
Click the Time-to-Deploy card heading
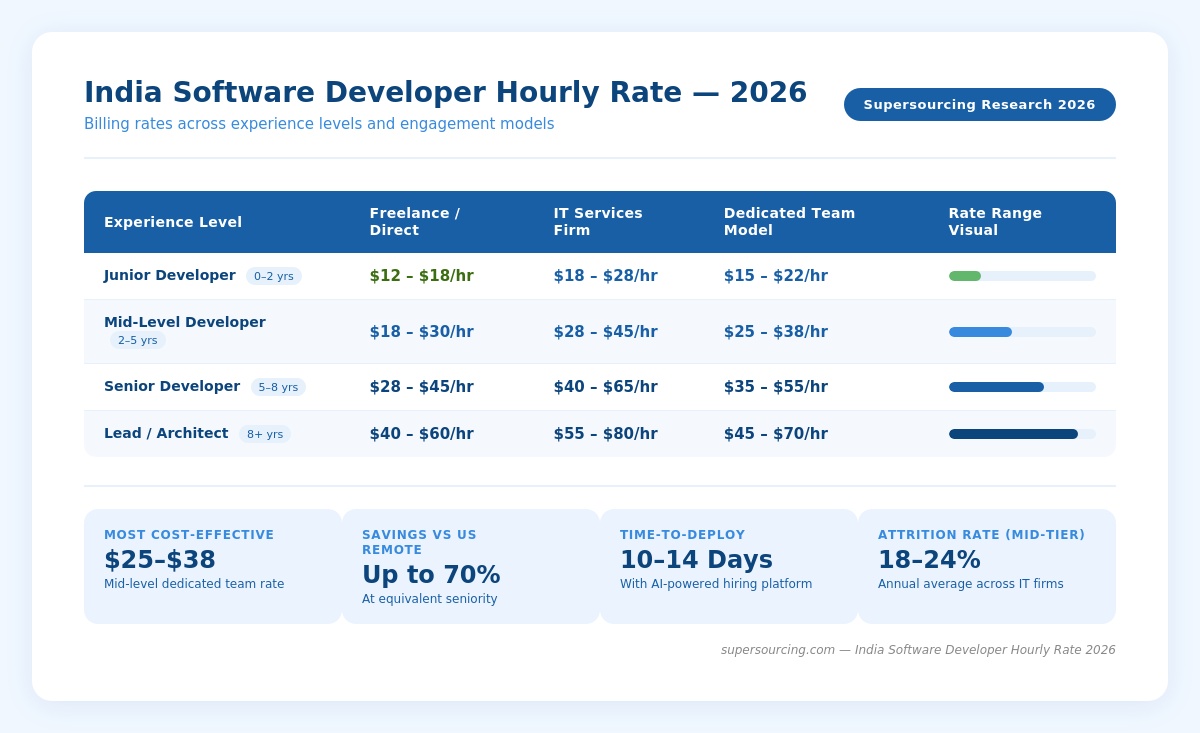[683, 535]
